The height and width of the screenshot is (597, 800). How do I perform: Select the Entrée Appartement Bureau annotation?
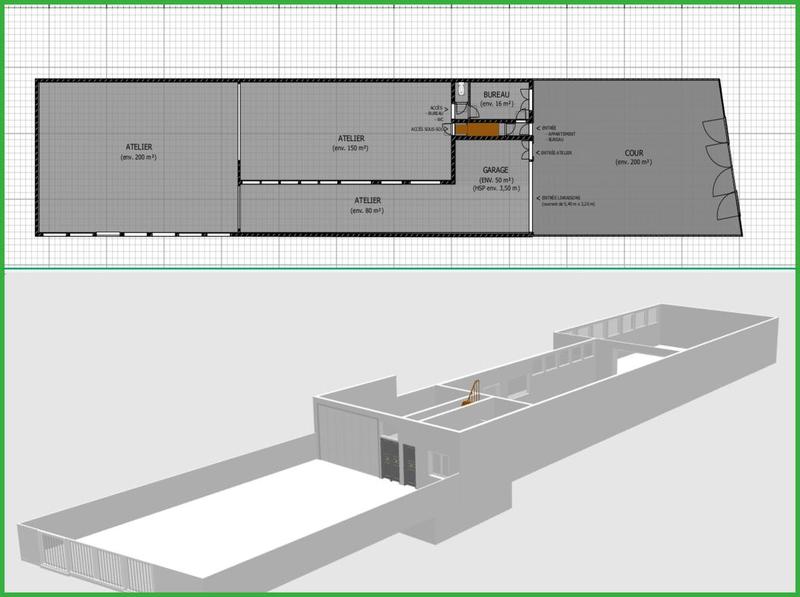(x=559, y=133)
